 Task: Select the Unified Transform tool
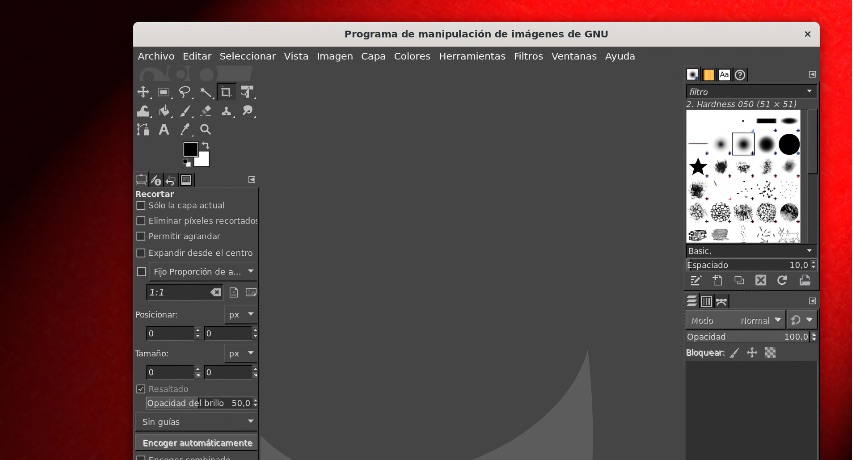click(x=247, y=92)
